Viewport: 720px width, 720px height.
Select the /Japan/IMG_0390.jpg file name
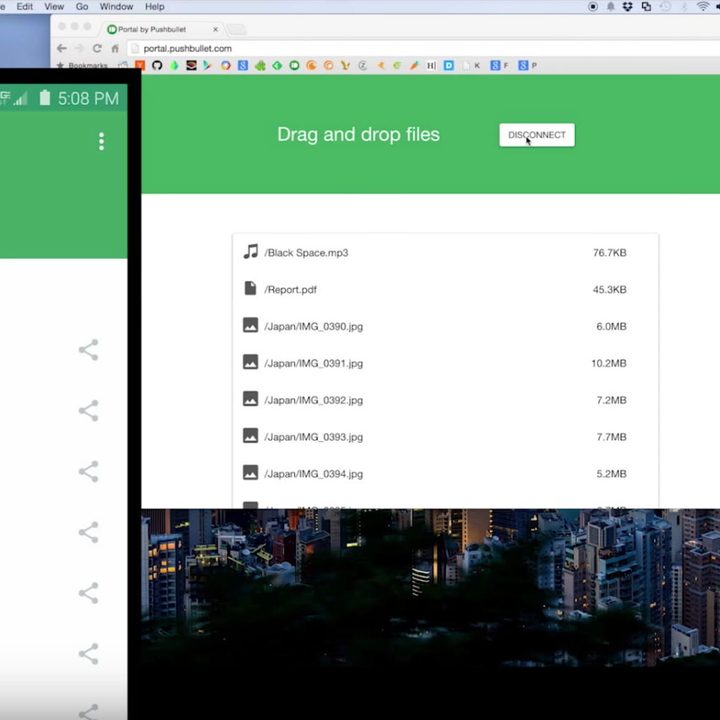[x=314, y=326]
